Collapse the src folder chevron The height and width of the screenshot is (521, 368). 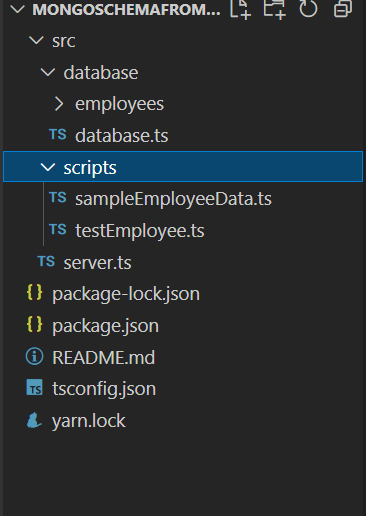coord(36,41)
